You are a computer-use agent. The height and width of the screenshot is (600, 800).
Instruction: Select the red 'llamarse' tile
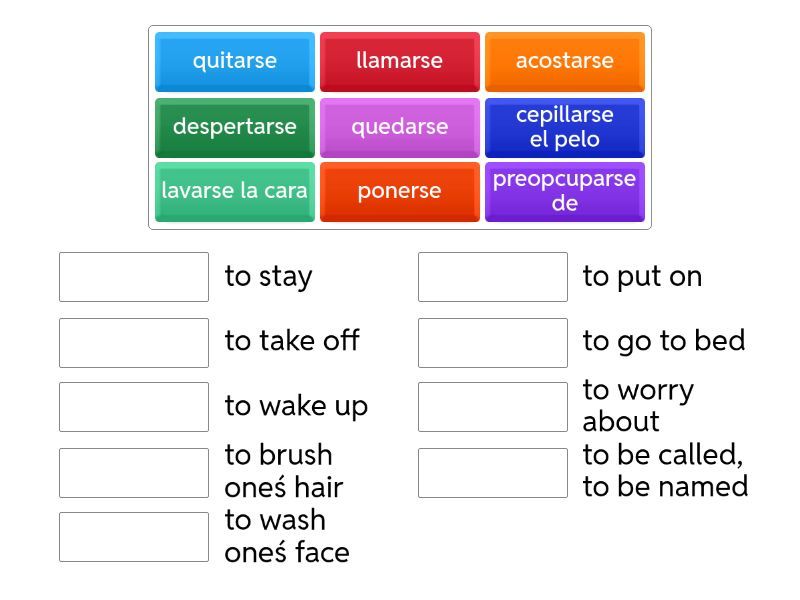point(399,61)
